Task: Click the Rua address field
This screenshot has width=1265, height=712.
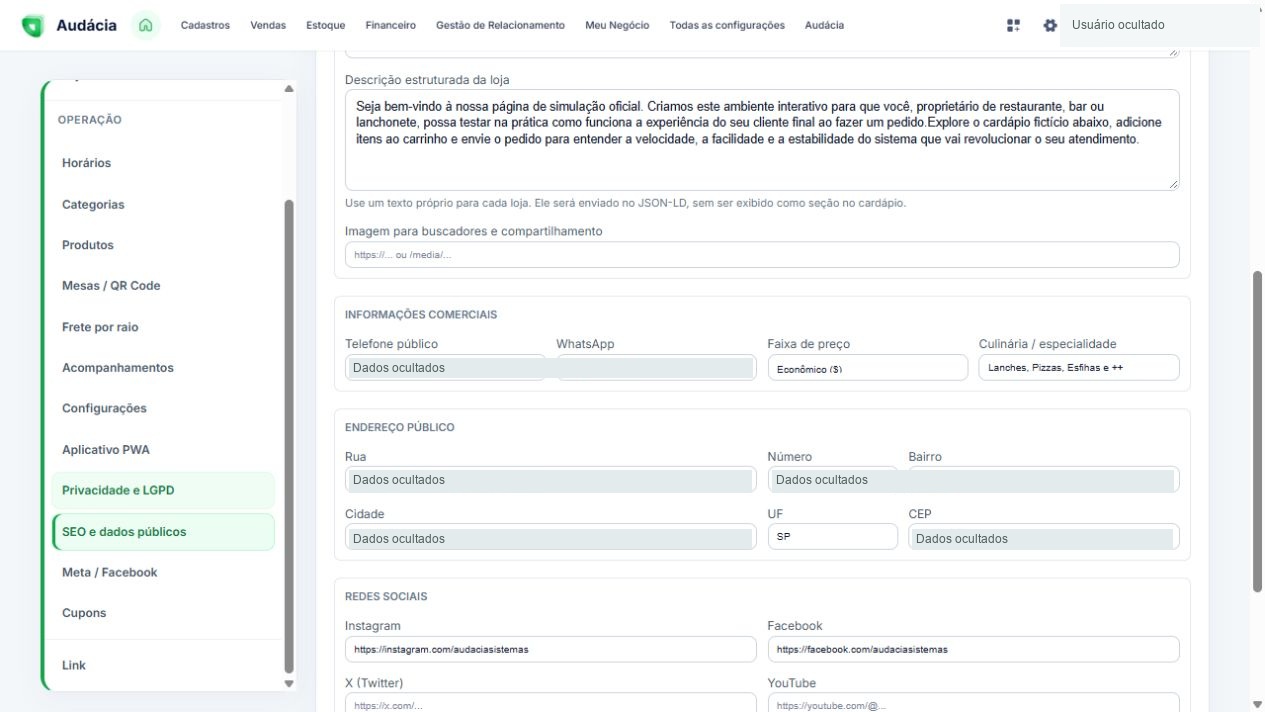Action: [551, 480]
